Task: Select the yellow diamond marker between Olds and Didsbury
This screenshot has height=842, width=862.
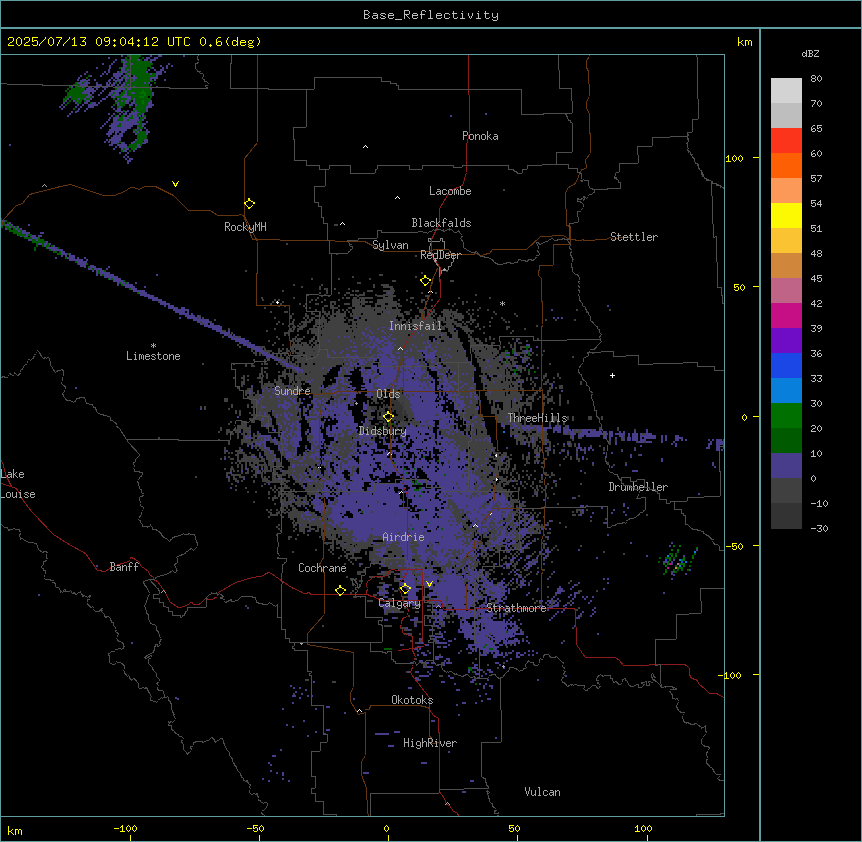Action: (x=389, y=417)
